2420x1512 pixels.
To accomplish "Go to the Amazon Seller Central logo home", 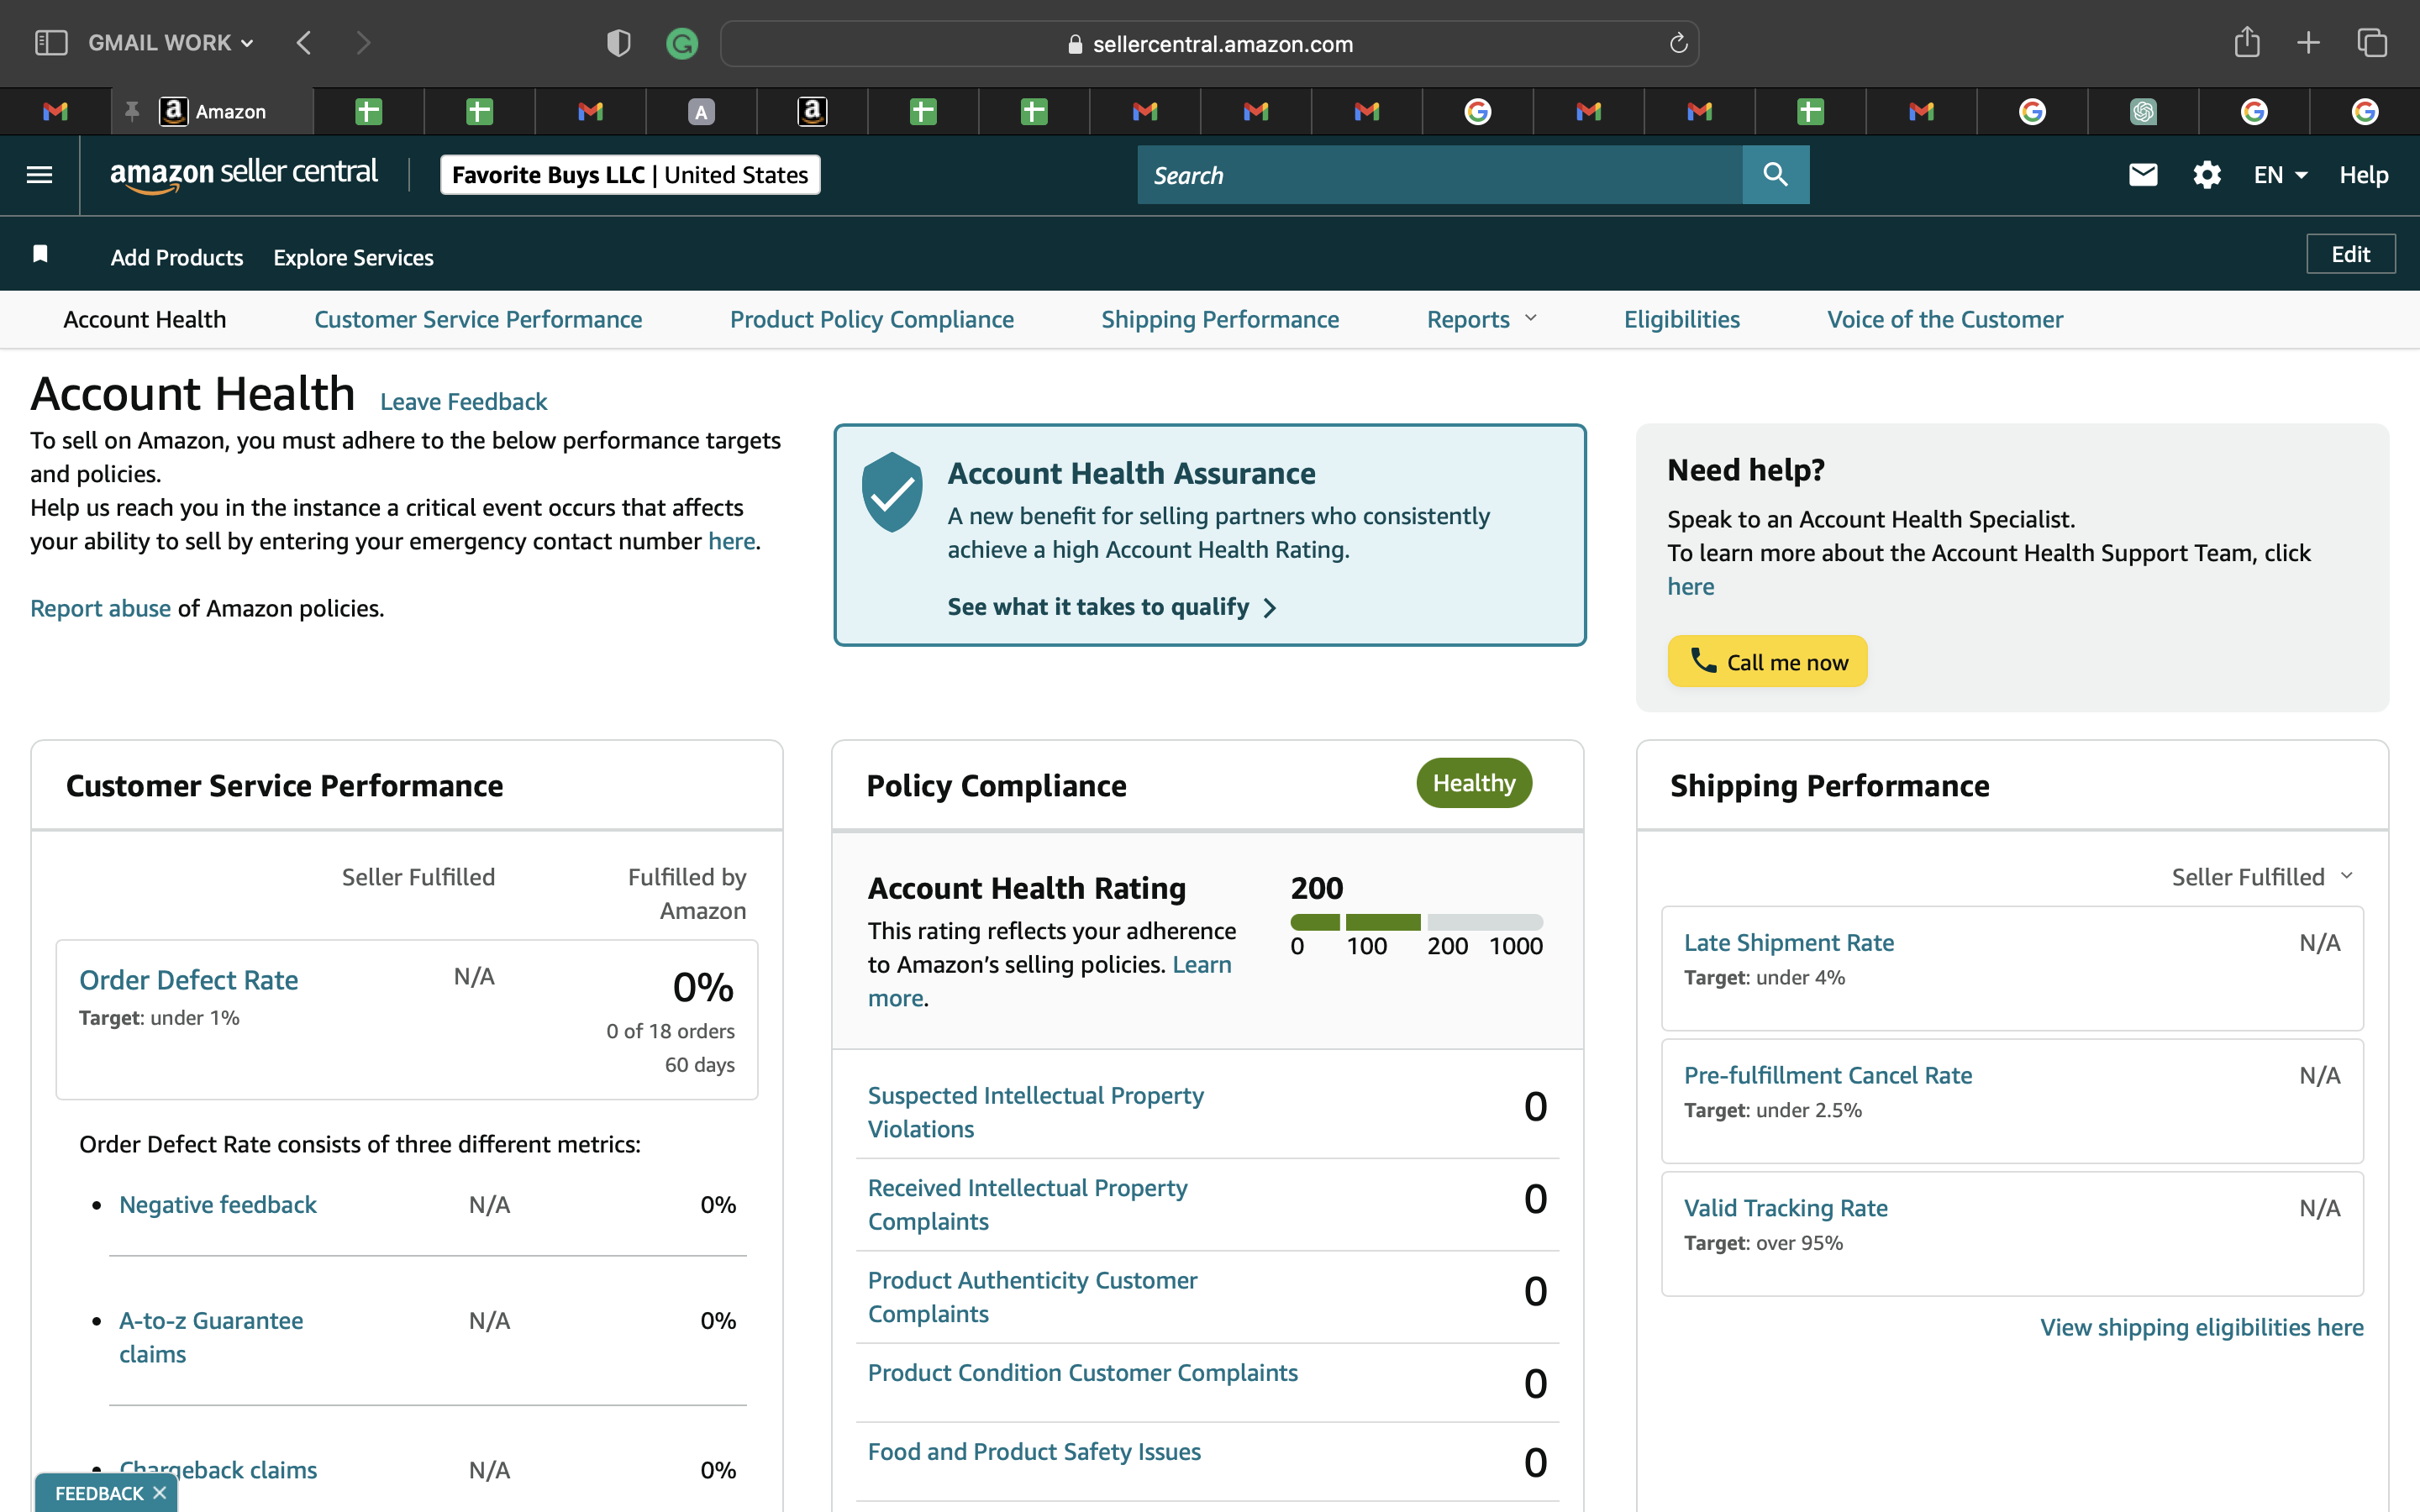I will tap(244, 174).
